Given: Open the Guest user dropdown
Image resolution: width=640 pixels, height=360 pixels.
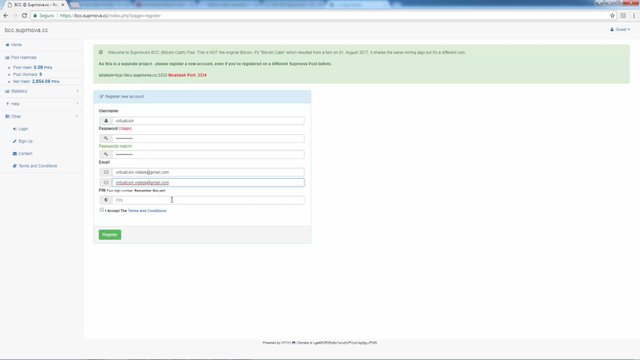Looking at the screenshot, I should pos(620,29).
